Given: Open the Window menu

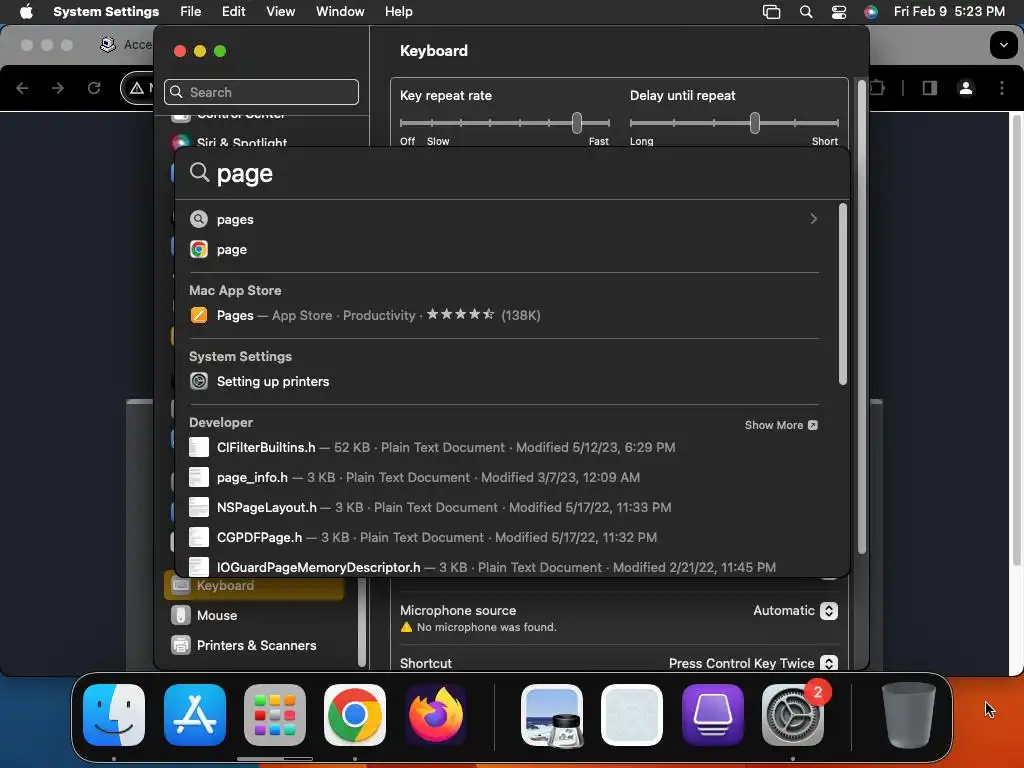Looking at the screenshot, I should [x=340, y=11].
